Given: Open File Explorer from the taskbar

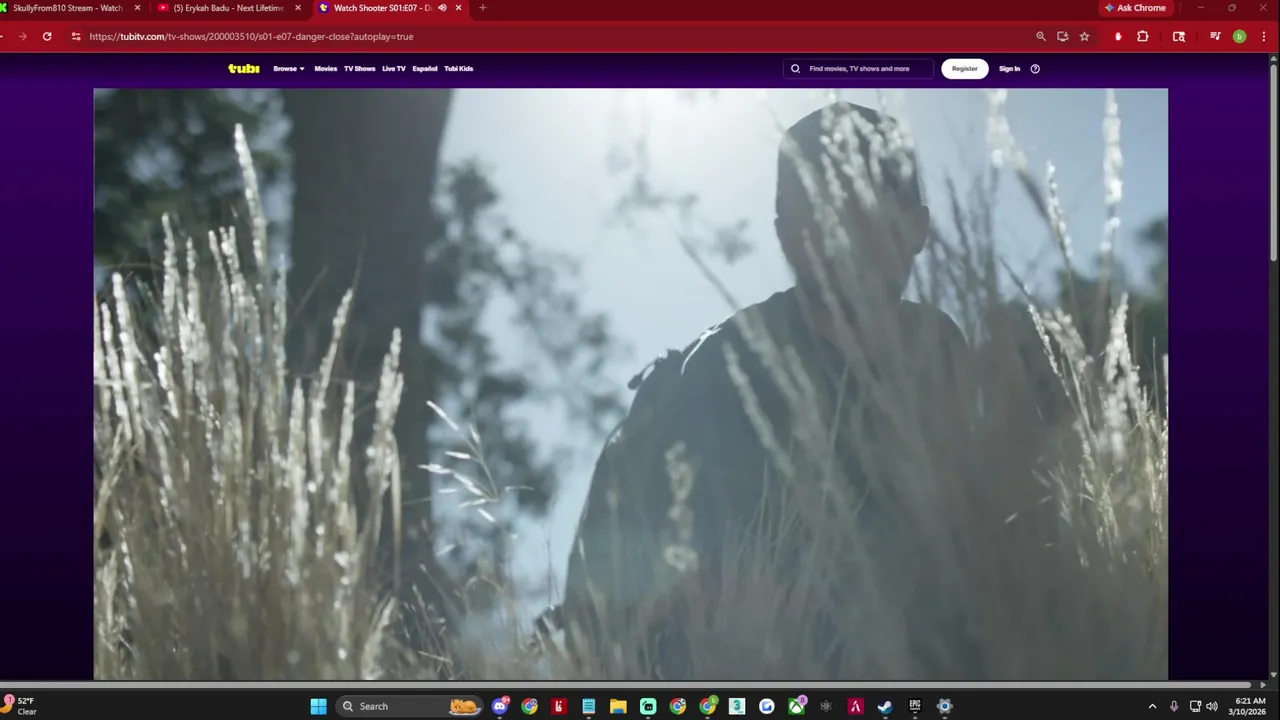Looking at the screenshot, I should tap(618, 706).
